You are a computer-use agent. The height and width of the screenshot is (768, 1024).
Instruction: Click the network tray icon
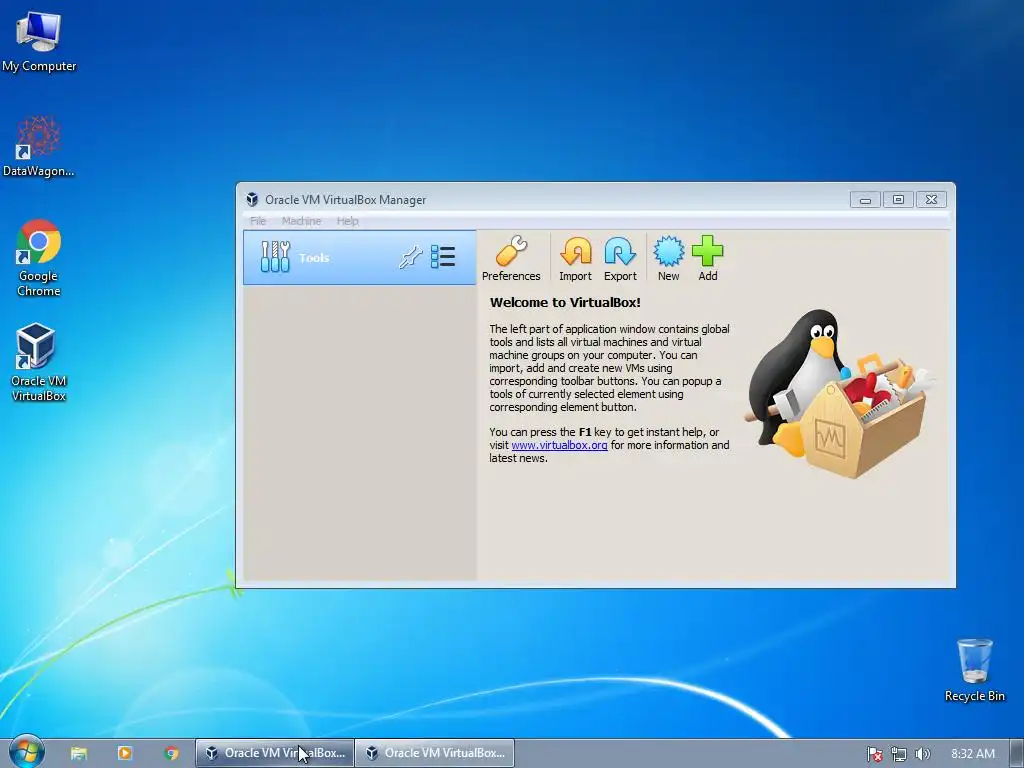tap(899, 754)
